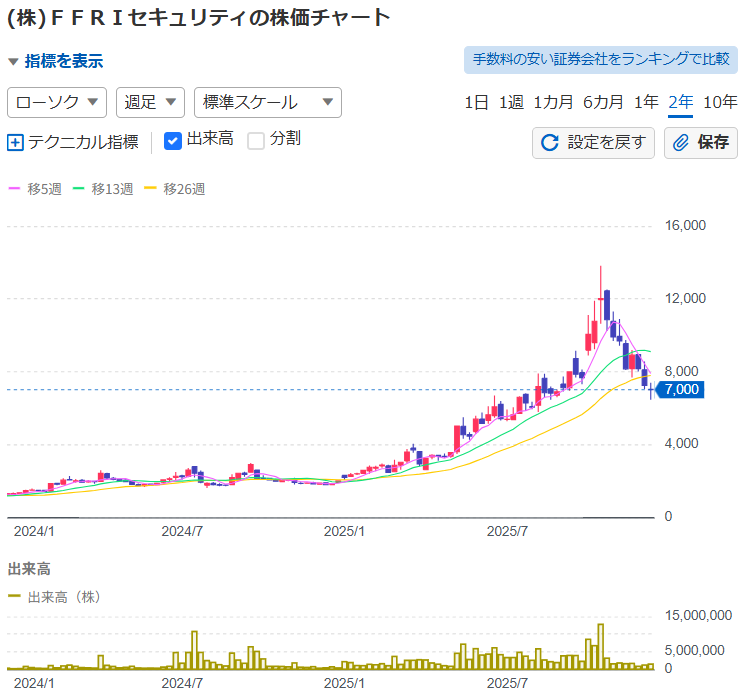Click the paperclip icon in 保存
Screen dimensions: 749x693
(x=681, y=142)
